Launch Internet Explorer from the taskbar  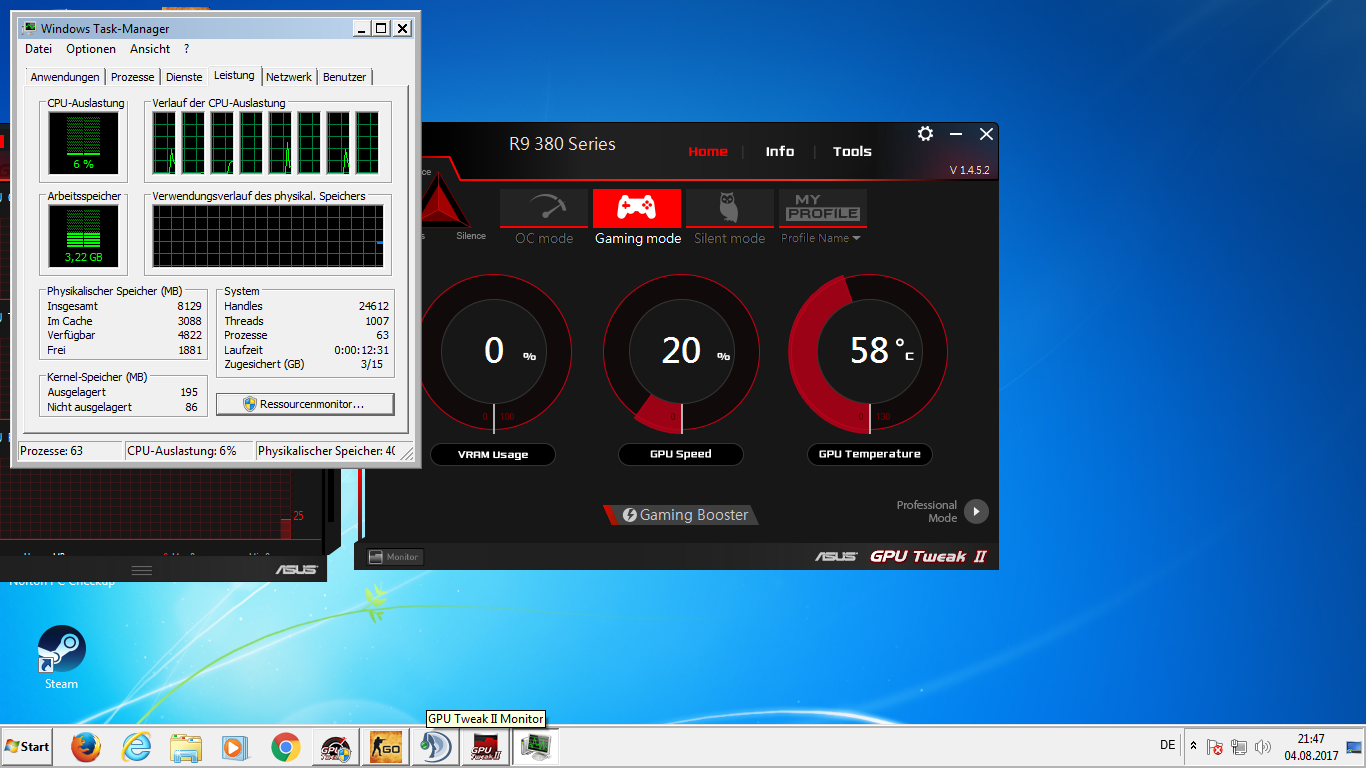[137, 747]
